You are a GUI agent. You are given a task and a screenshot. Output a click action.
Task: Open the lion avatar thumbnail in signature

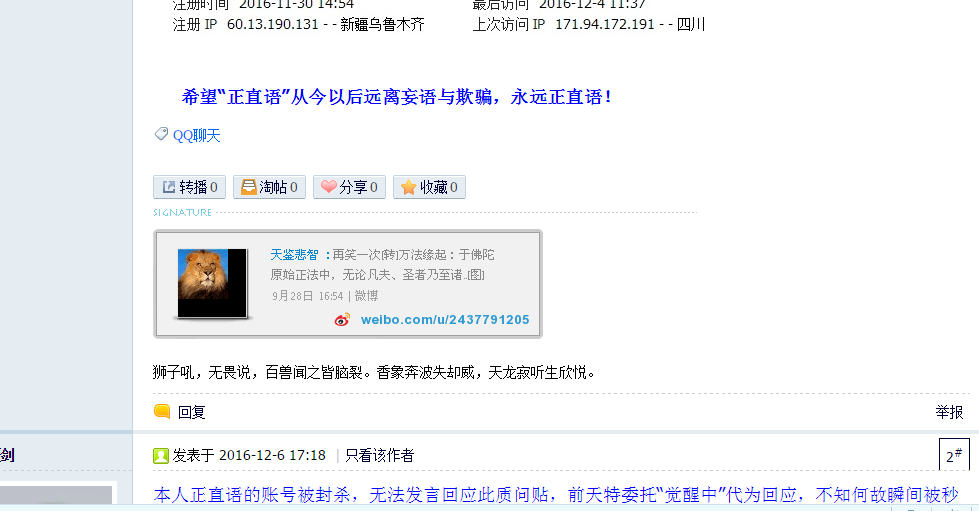(212, 283)
